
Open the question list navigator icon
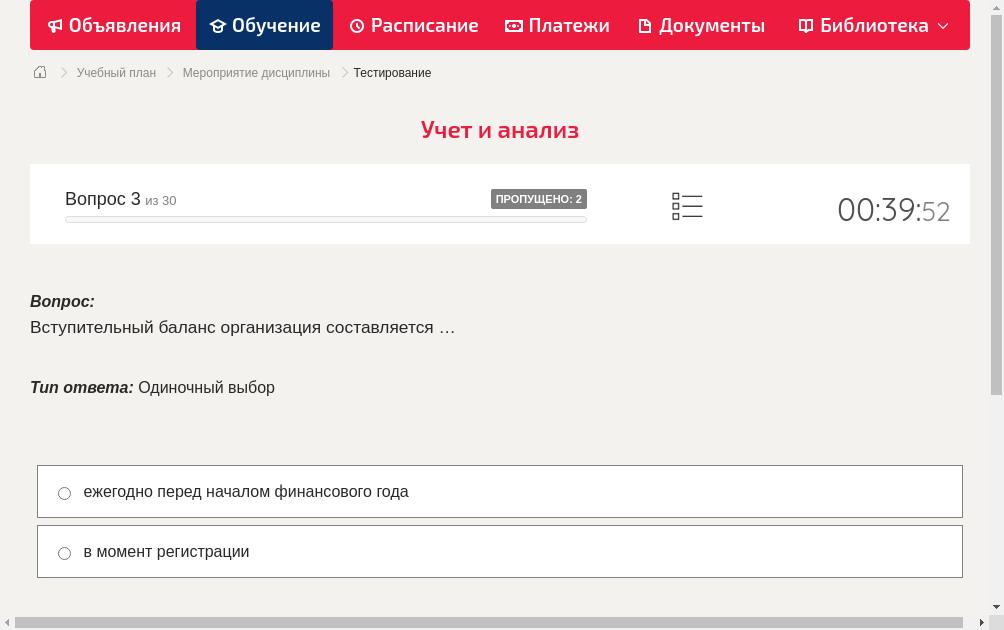687,206
